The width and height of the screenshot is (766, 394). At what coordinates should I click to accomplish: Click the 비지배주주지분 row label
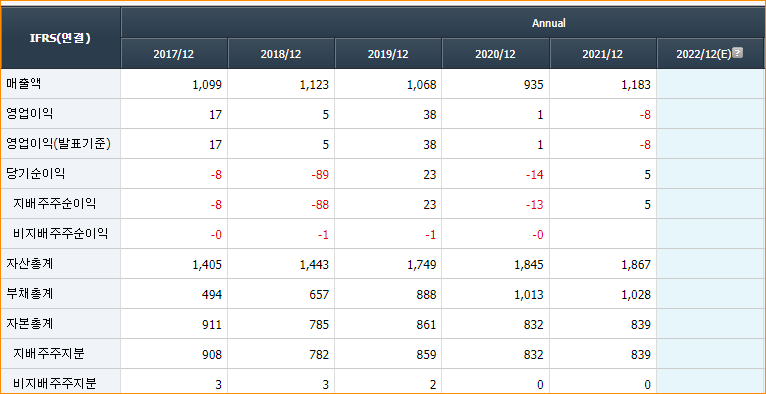pos(55,384)
